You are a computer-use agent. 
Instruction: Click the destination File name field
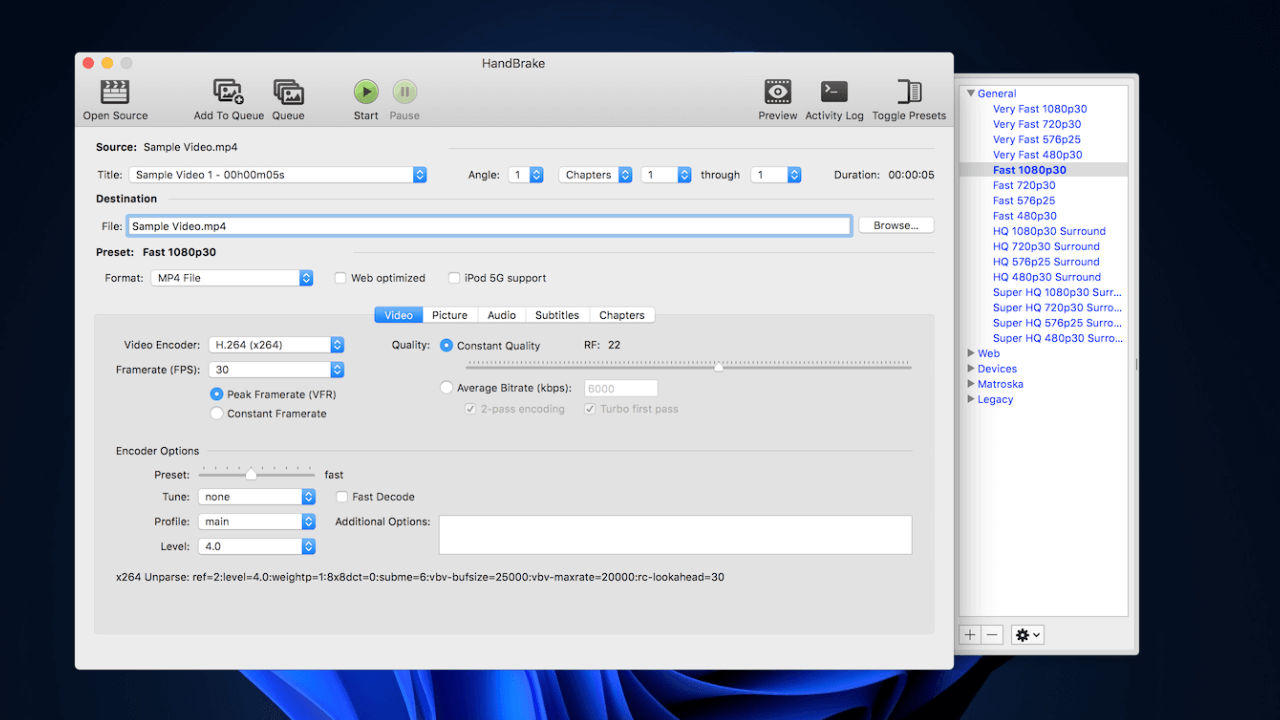coord(489,226)
